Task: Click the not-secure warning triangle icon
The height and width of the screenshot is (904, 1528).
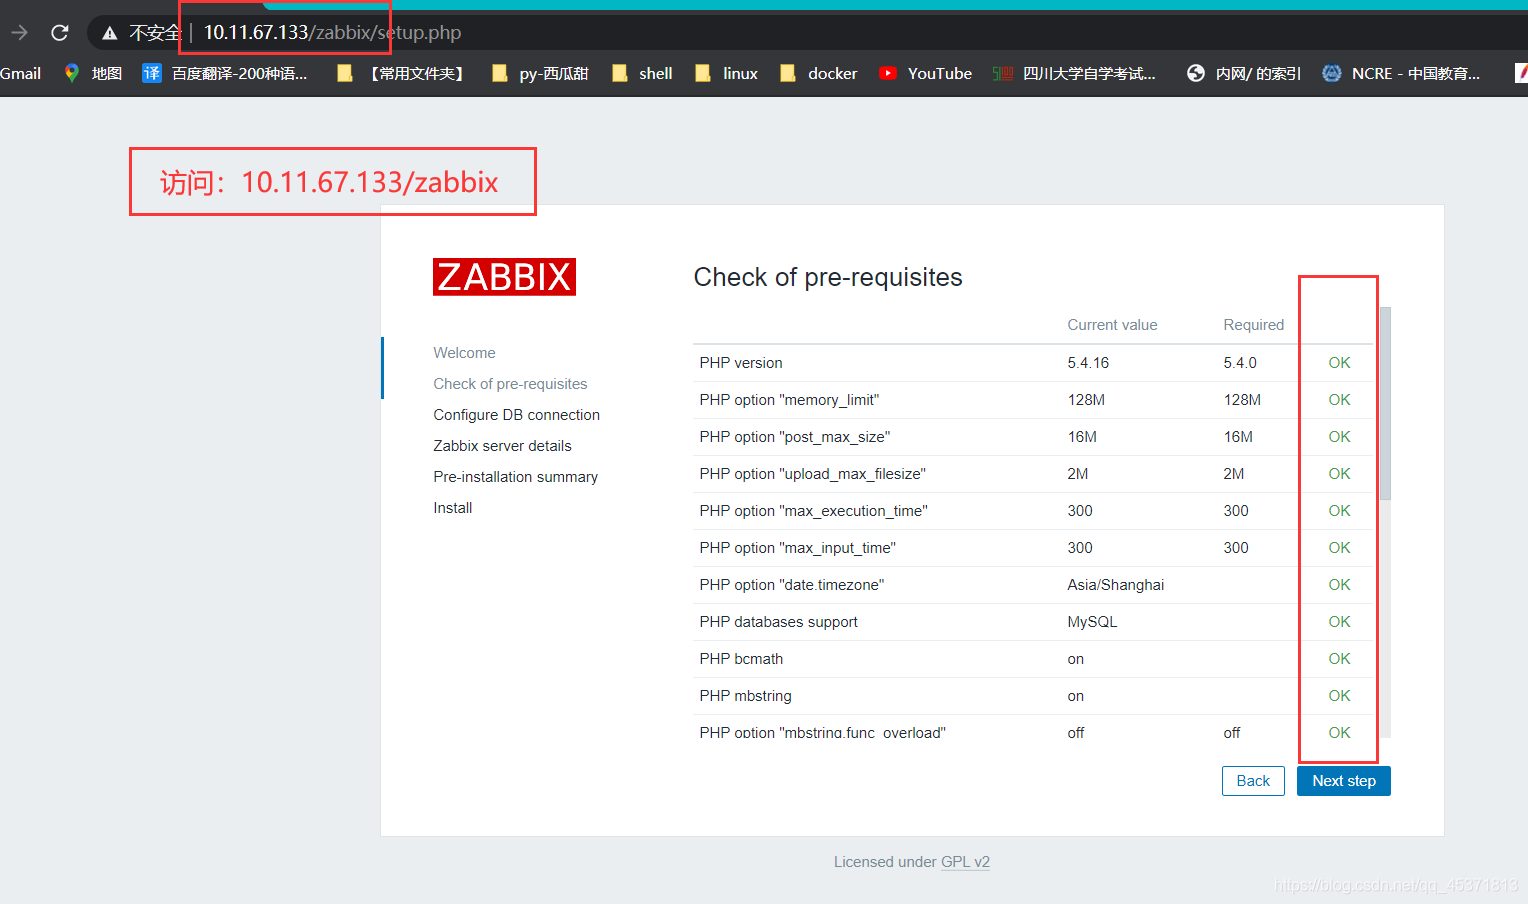Action: 110,33
